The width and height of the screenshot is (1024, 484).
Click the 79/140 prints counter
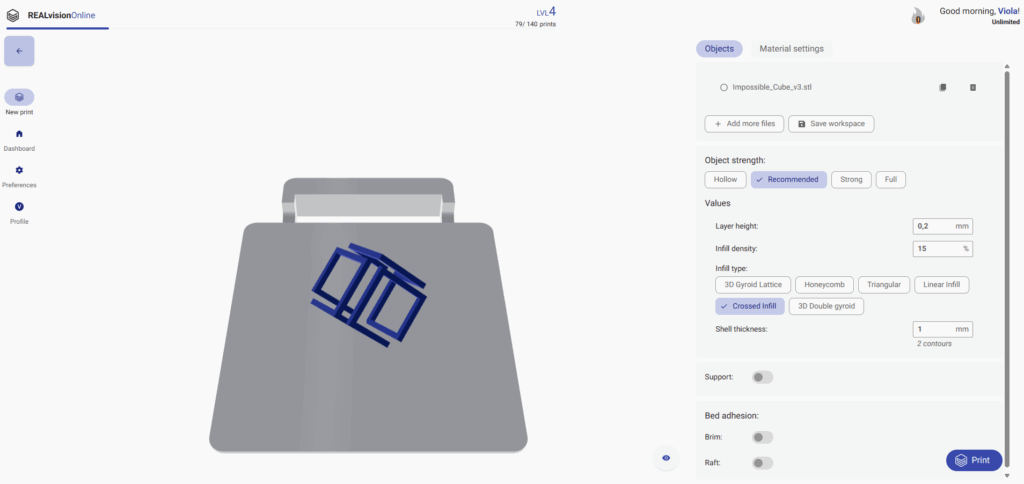point(536,24)
